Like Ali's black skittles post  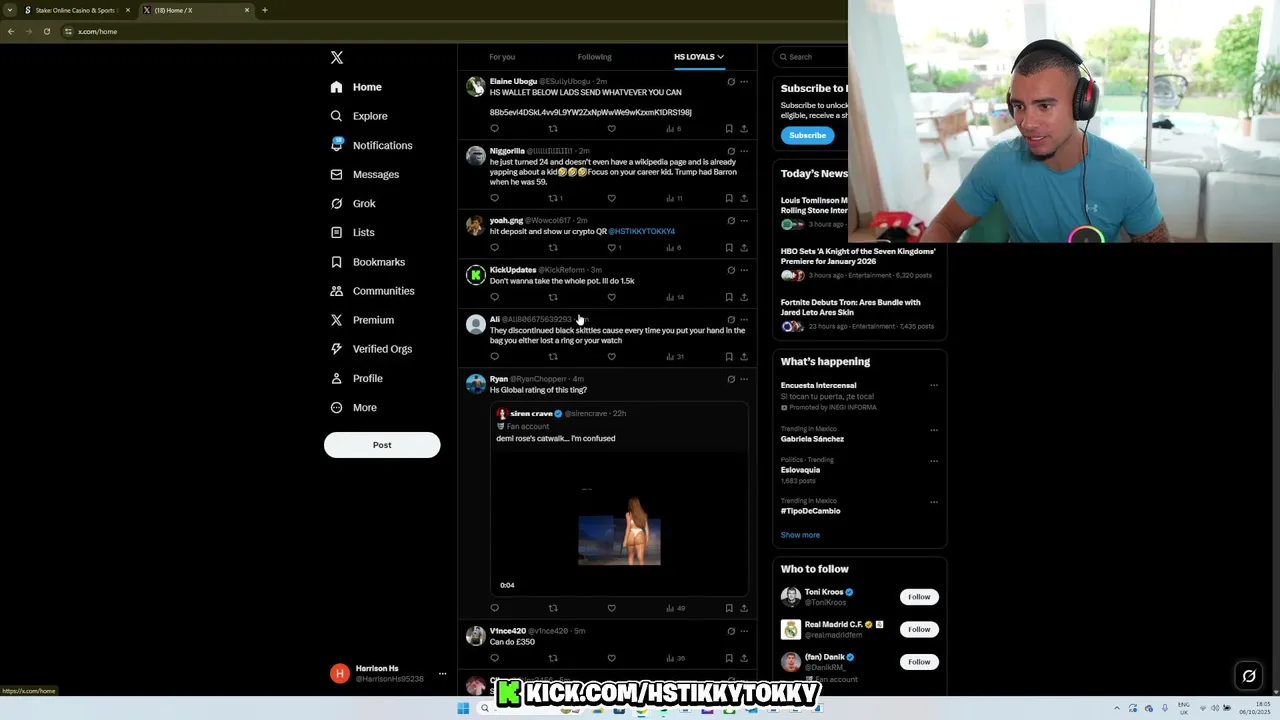pyautogui.click(x=611, y=356)
